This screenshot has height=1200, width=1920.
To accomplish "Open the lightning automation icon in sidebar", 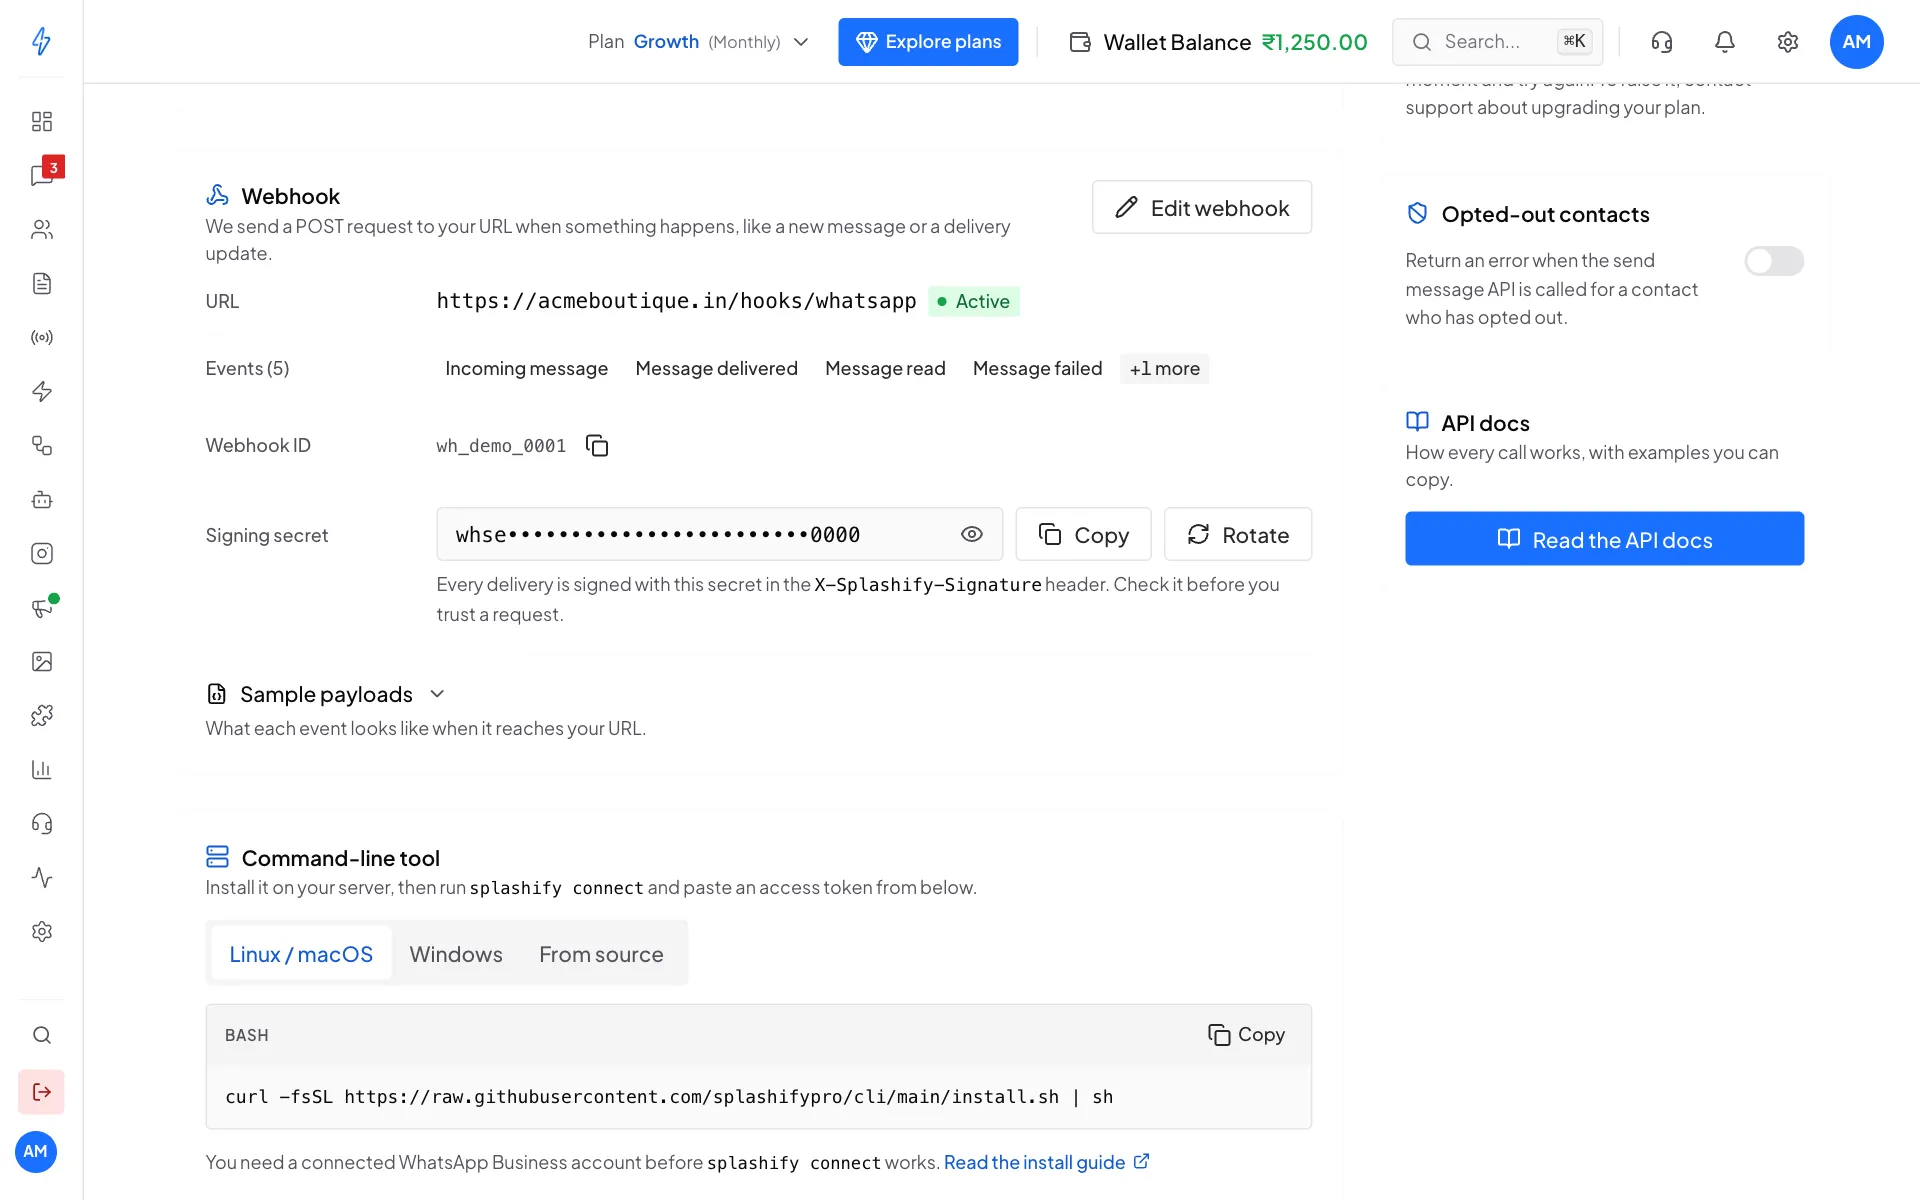I will (x=41, y=391).
